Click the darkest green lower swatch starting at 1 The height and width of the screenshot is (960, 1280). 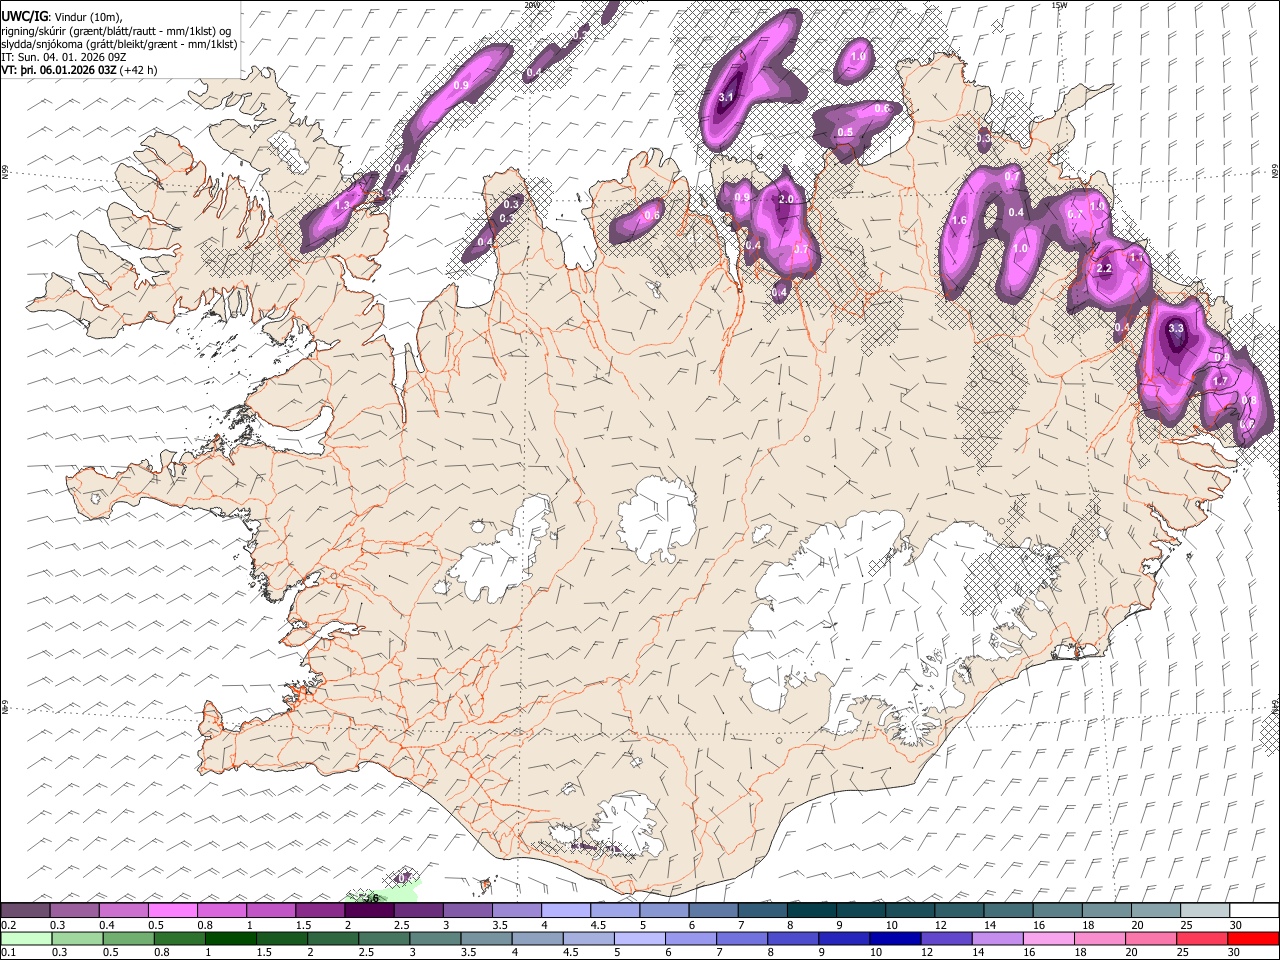(x=230, y=938)
